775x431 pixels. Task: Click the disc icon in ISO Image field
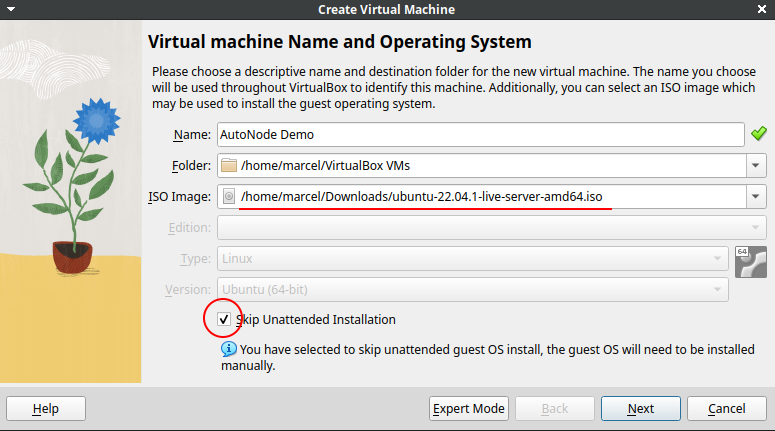[228, 196]
